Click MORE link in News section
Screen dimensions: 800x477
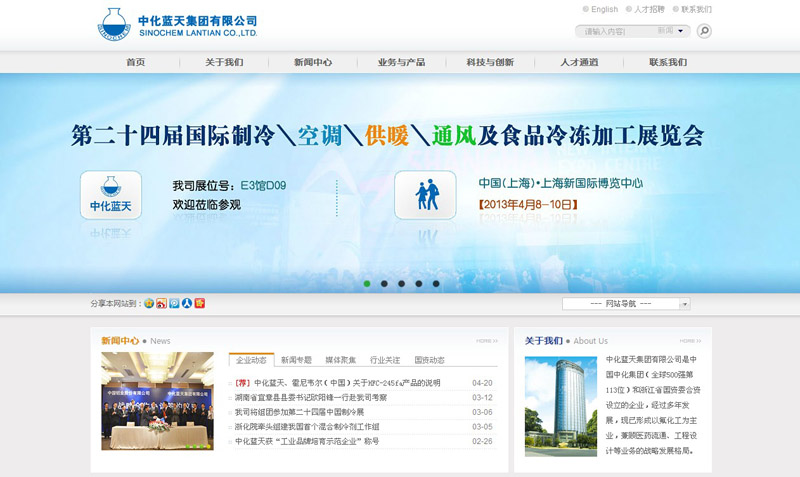point(487,341)
